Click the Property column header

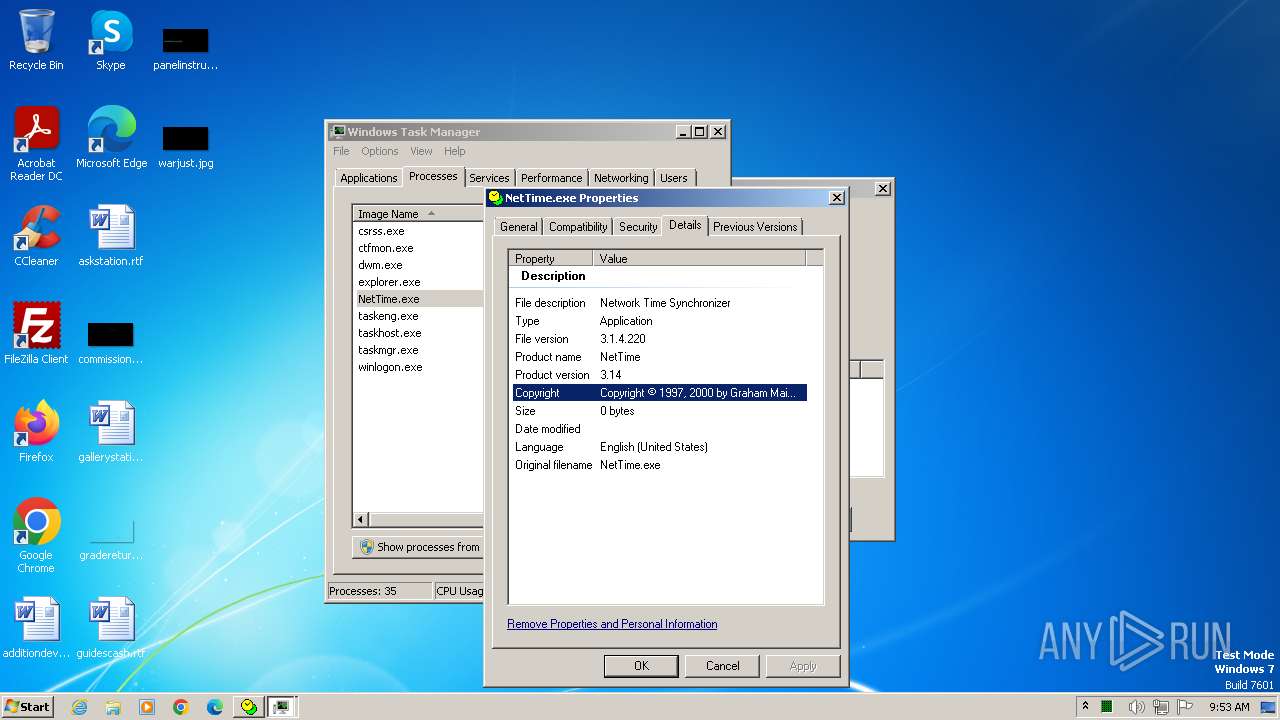(551, 258)
